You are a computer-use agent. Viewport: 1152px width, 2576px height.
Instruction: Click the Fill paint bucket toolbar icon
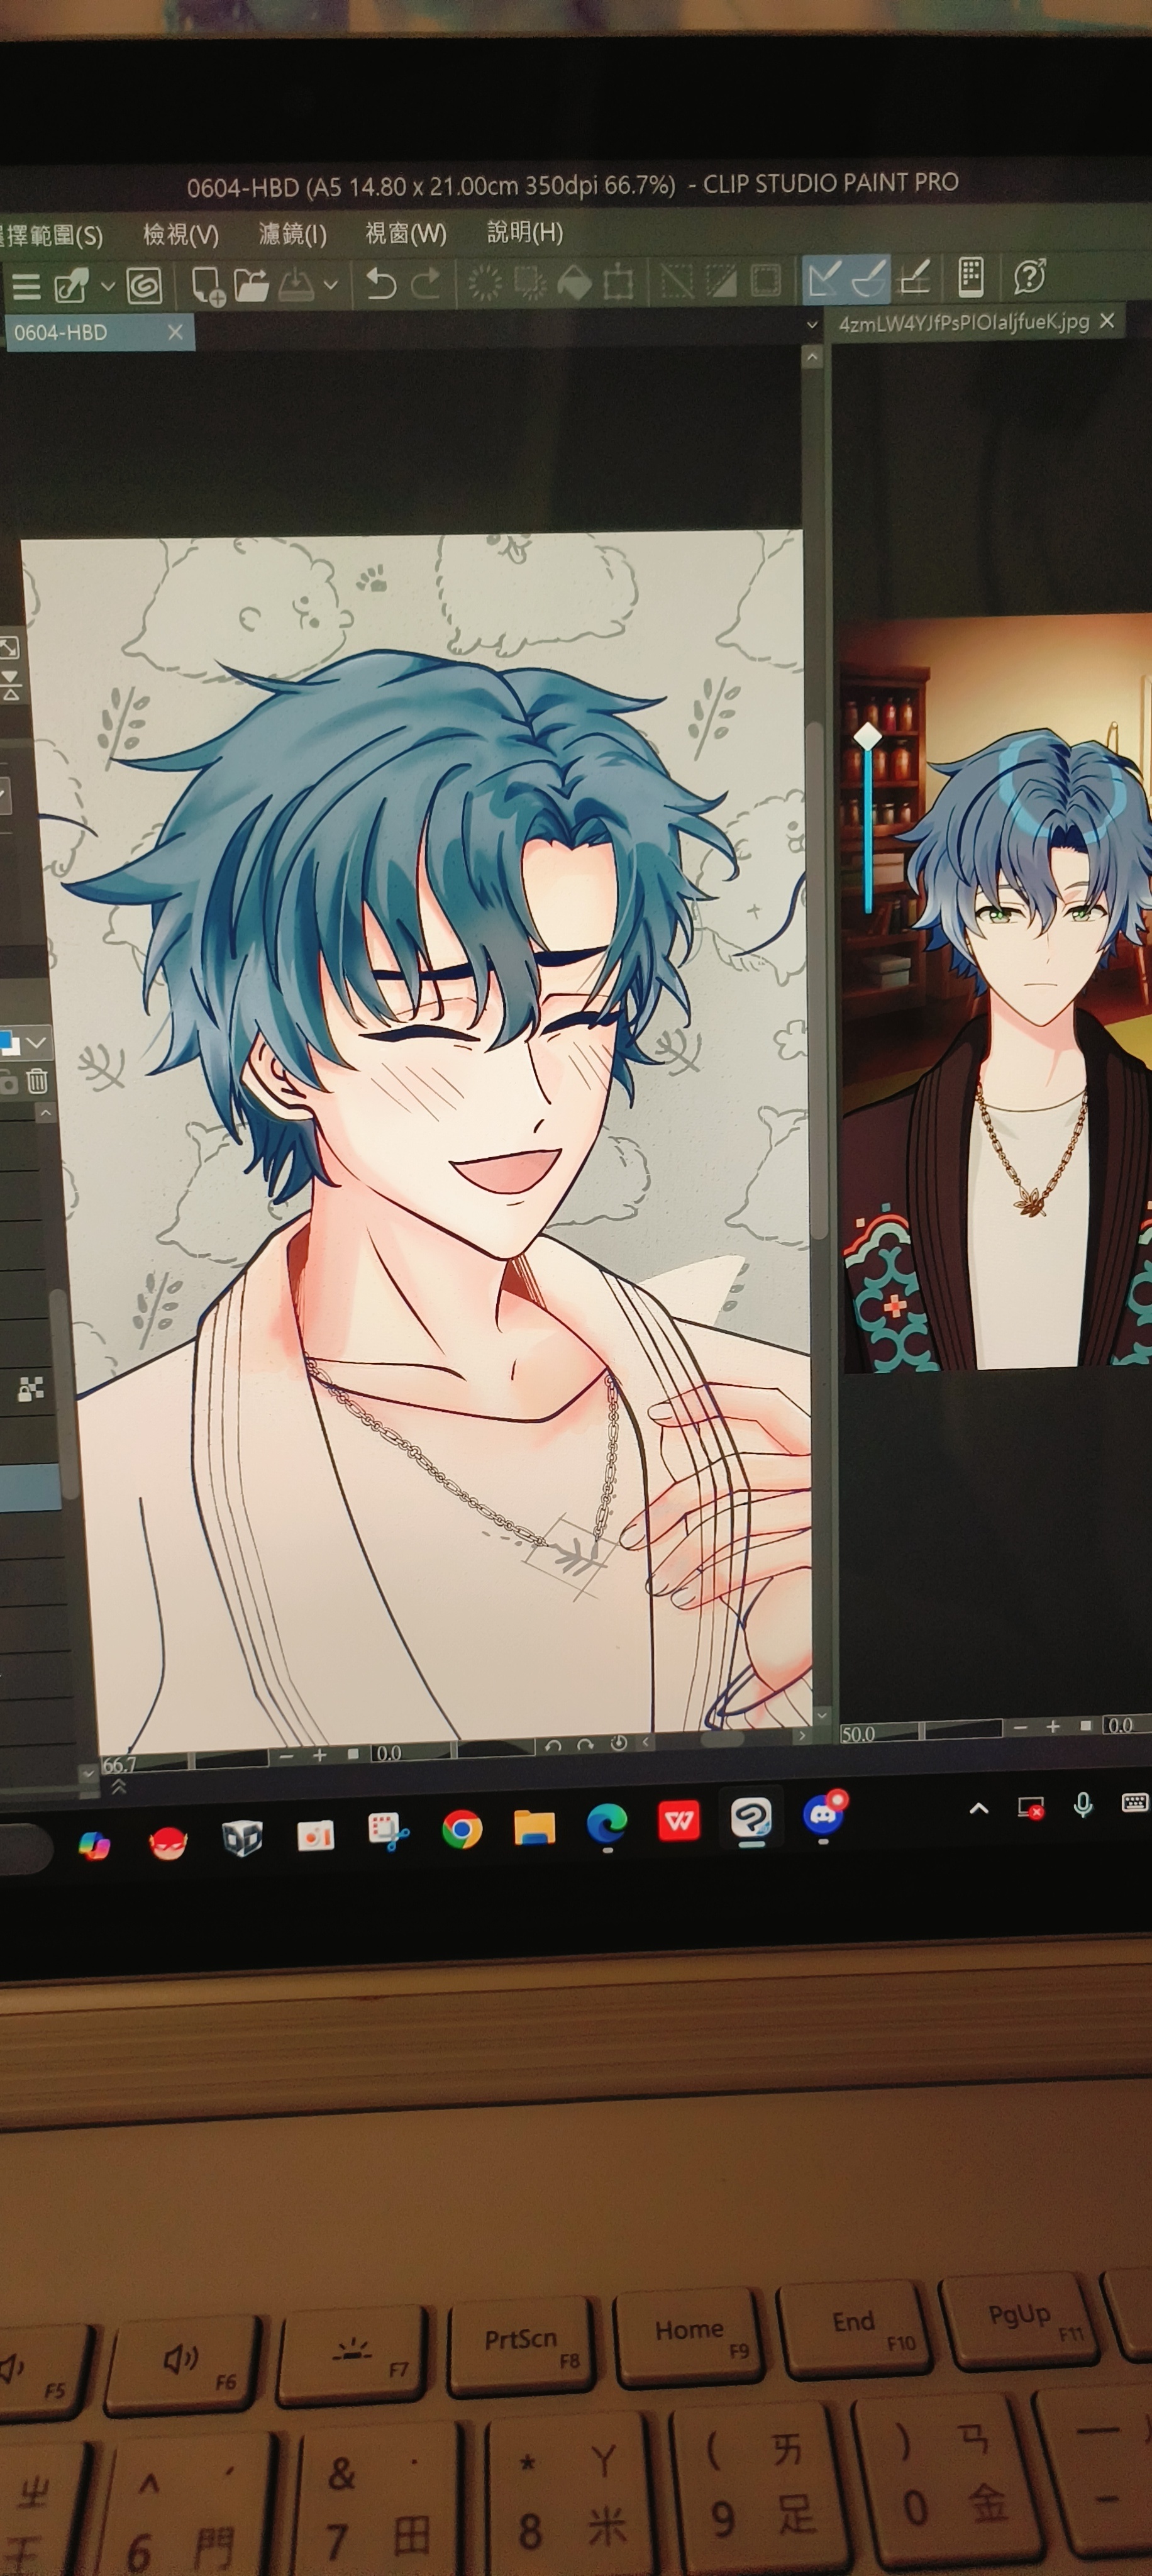[x=574, y=283]
